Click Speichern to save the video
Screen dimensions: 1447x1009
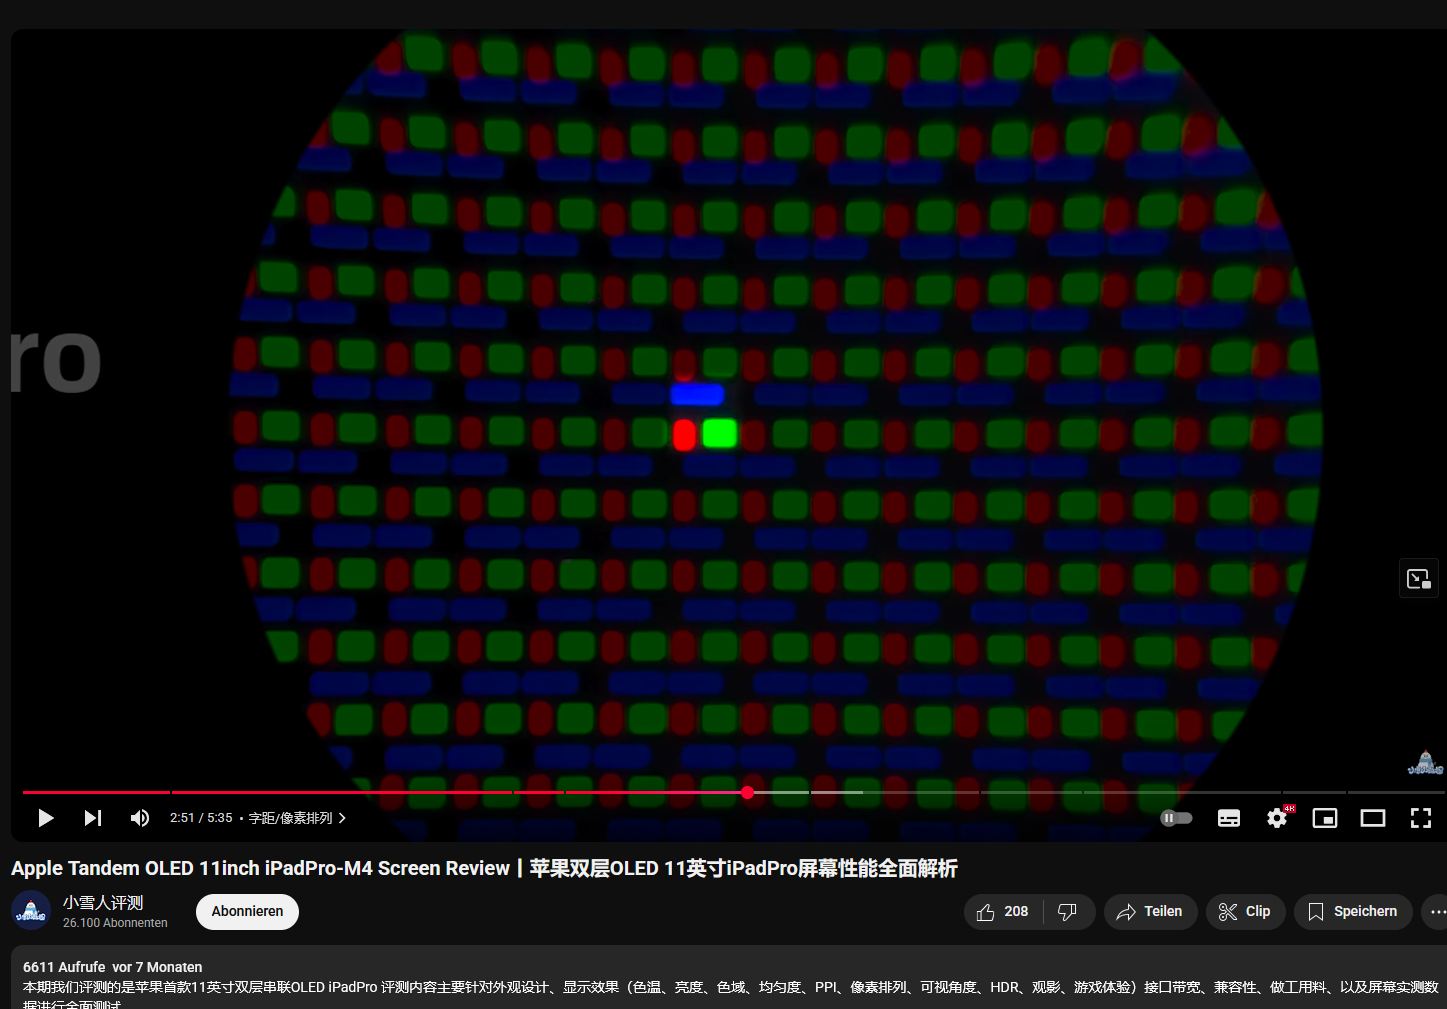(x=1353, y=911)
